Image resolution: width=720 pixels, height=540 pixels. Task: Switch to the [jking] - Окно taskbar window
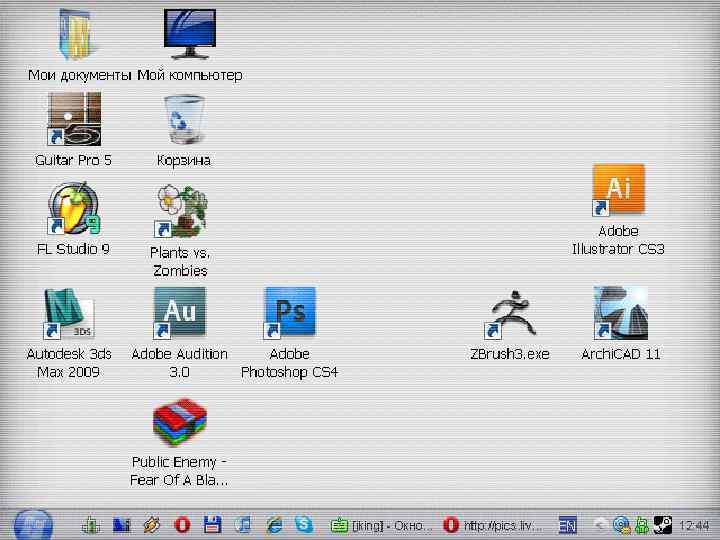click(381, 525)
